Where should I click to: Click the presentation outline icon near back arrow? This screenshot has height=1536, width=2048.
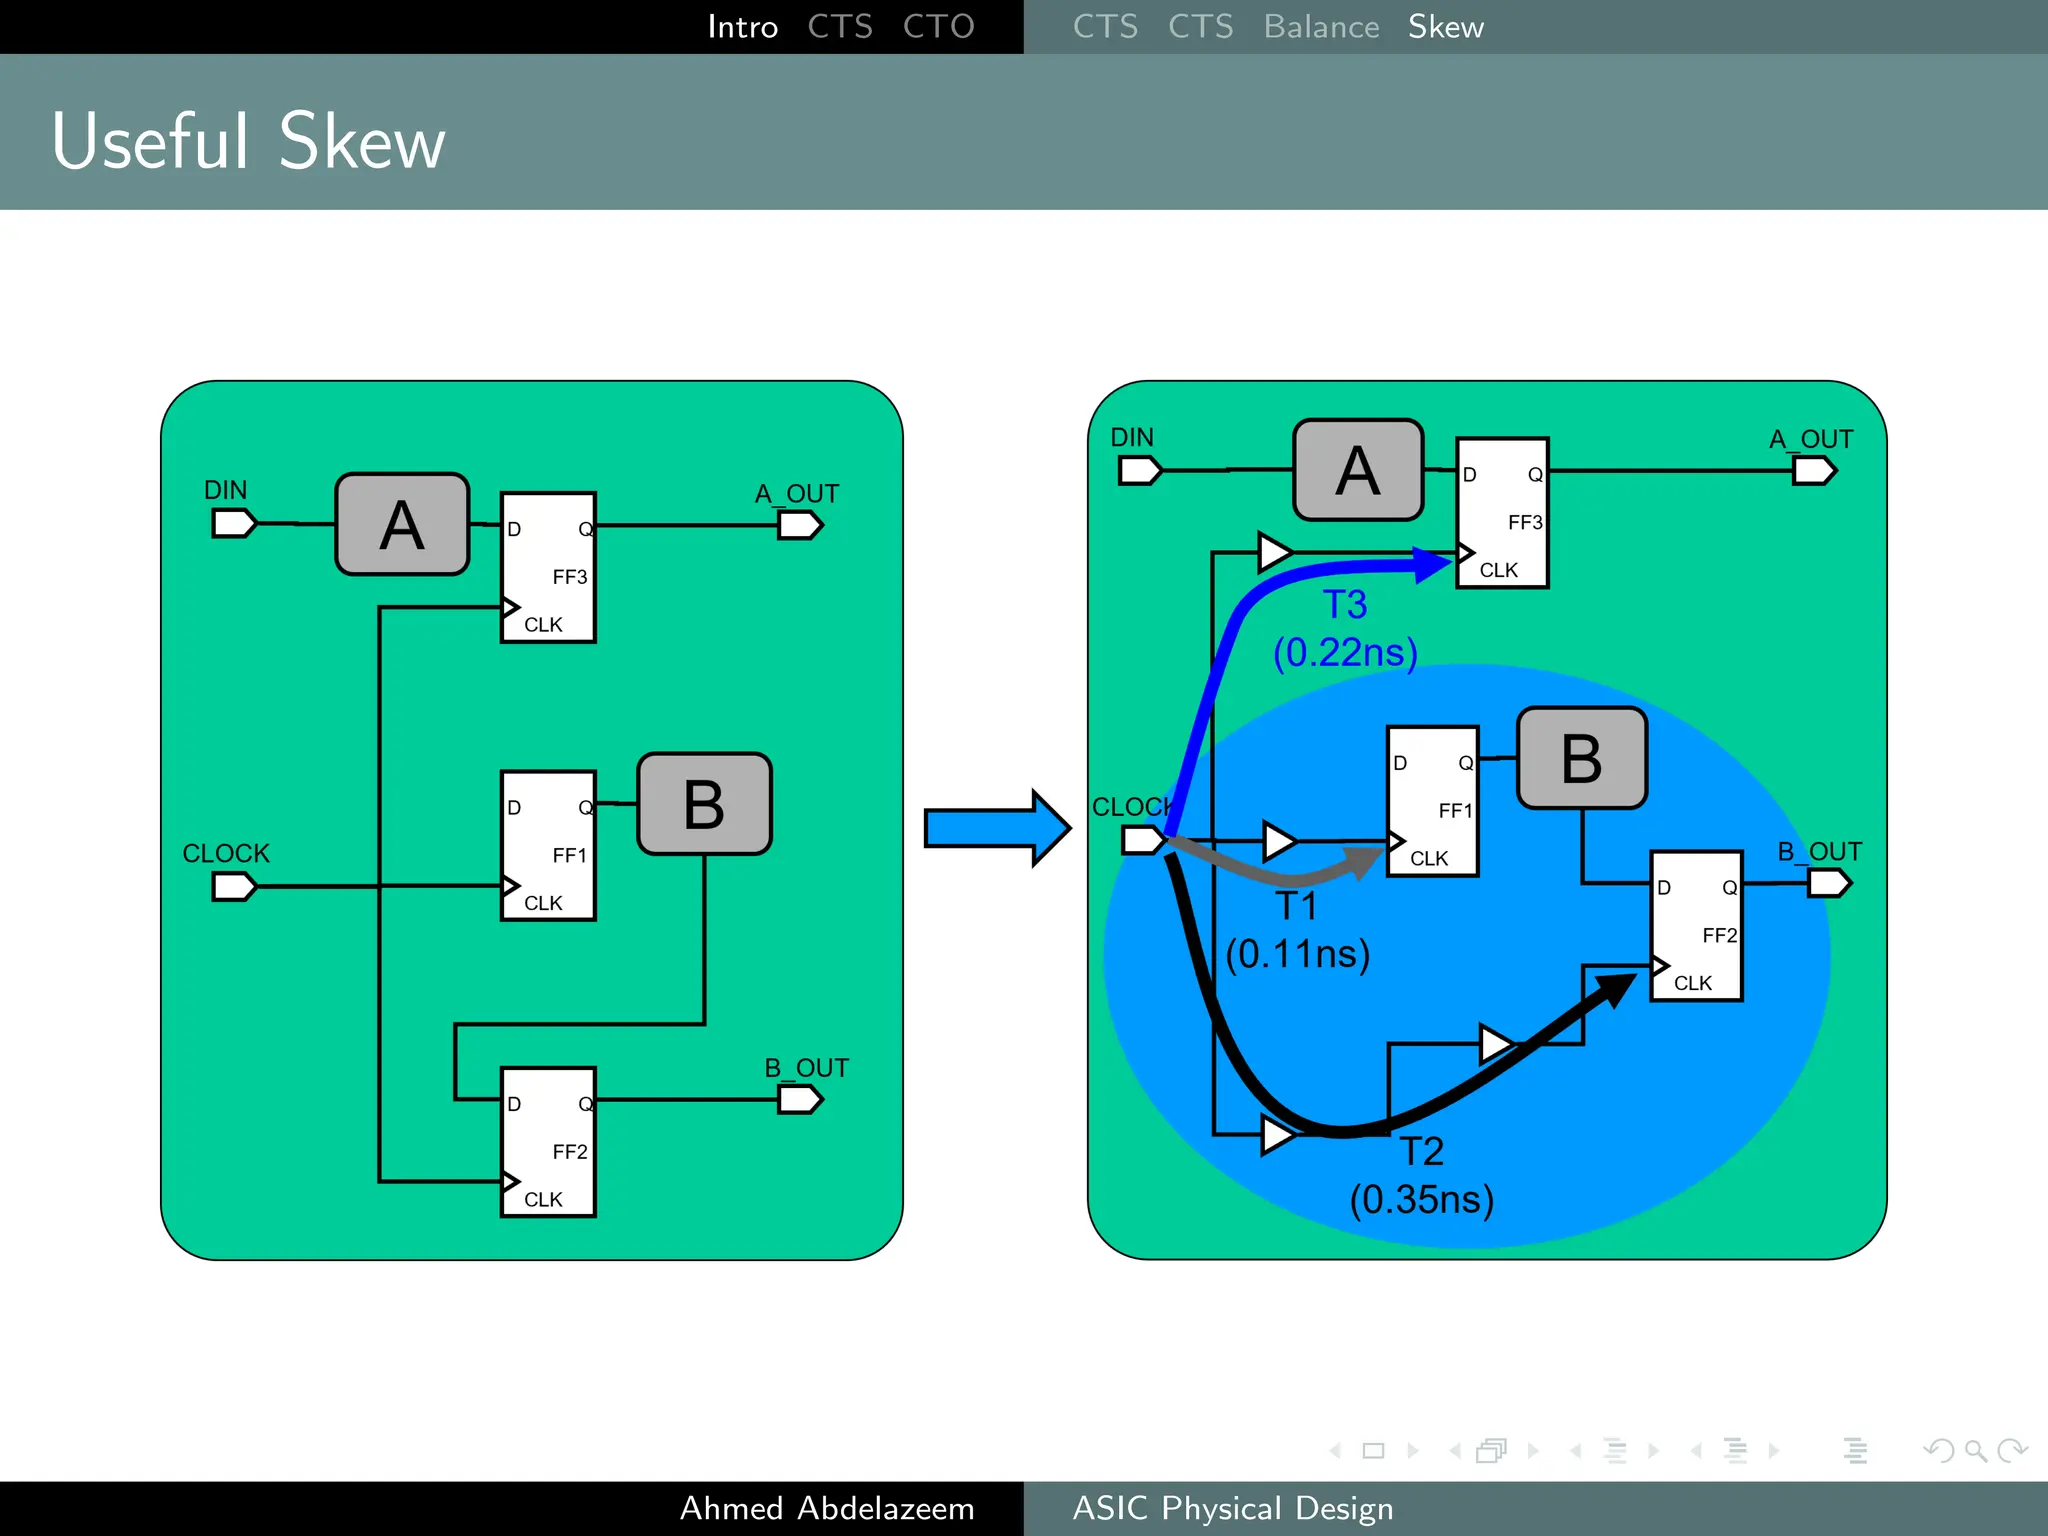pyautogui.click(x=1856, y=1451)
